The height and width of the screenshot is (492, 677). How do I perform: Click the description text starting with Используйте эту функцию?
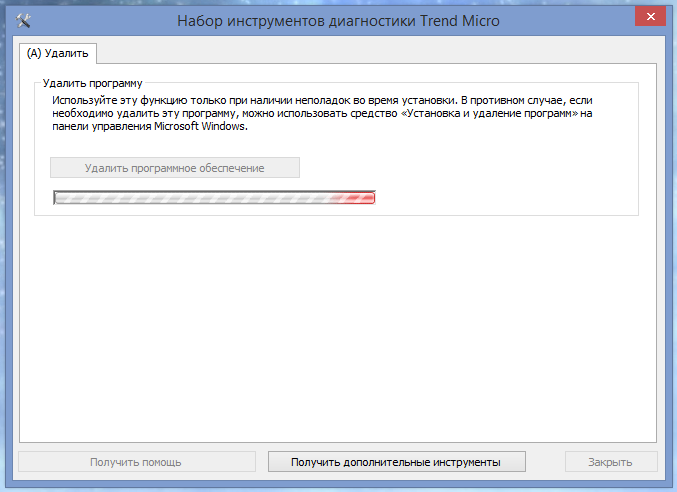click(x=322, y=113)
